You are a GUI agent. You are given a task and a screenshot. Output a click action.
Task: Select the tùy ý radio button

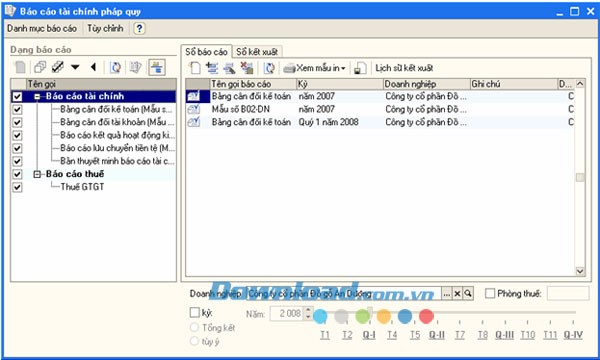pos(194,341)
